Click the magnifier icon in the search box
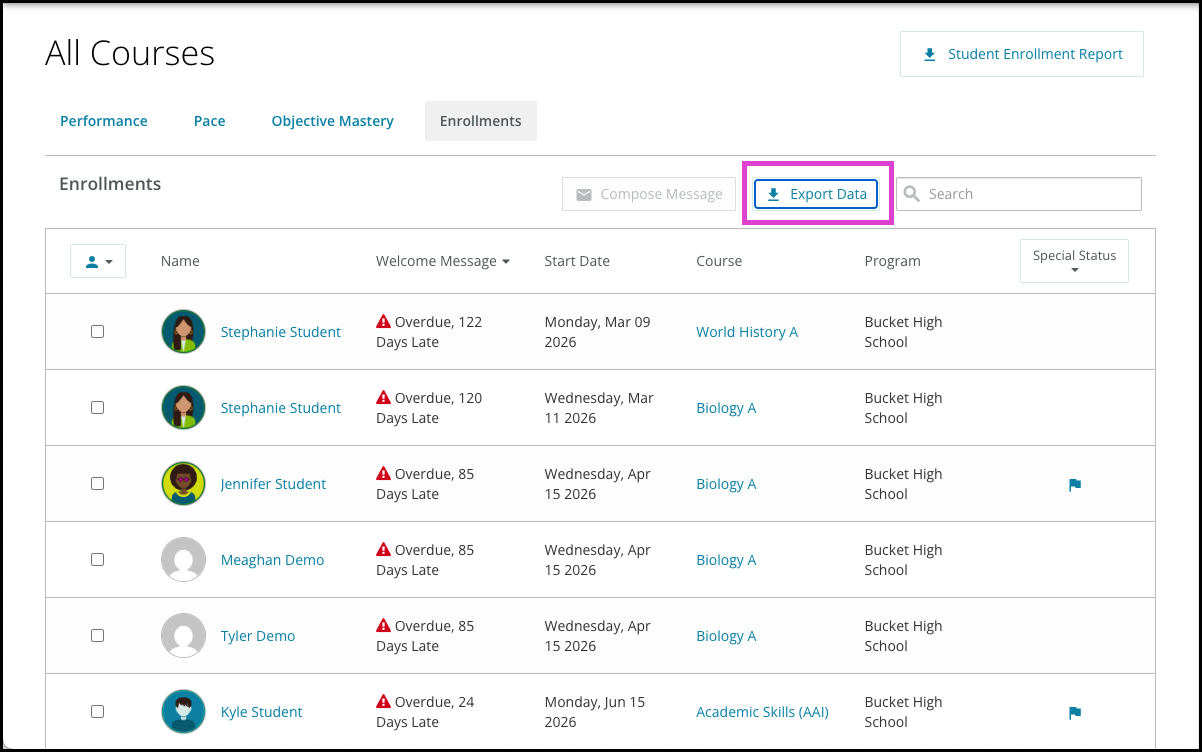 (912, 194)
